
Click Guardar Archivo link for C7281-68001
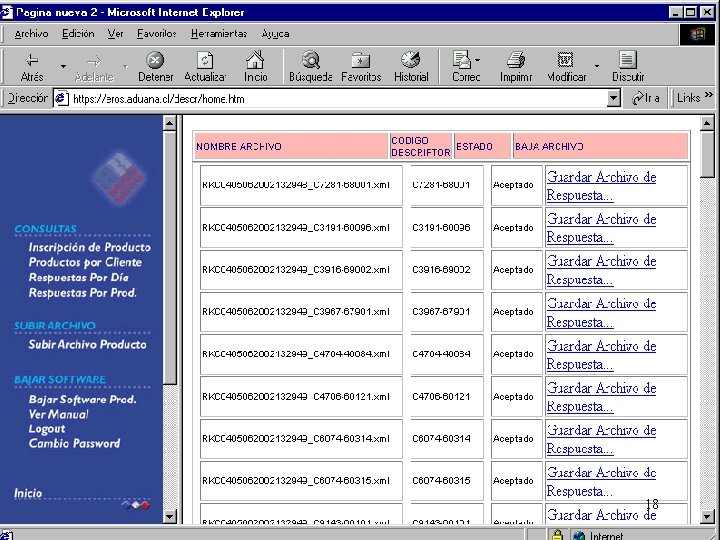[x=601, y=186]
